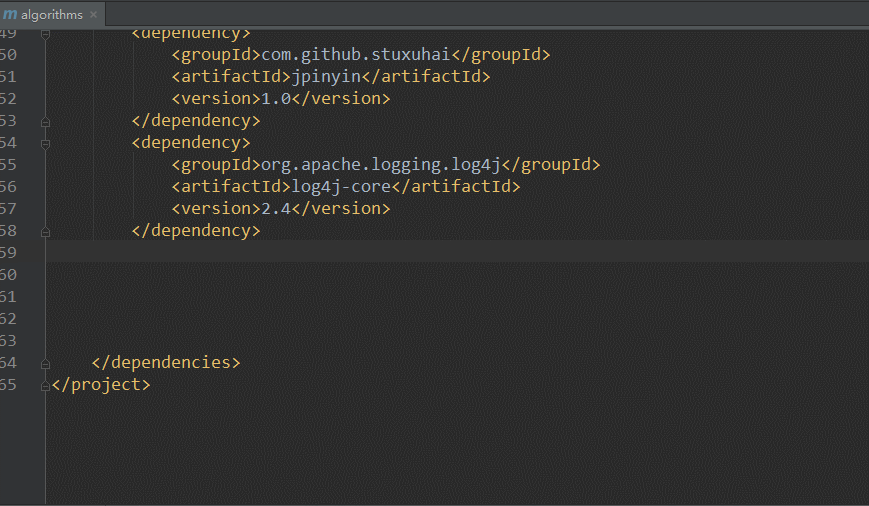Image resolution: width=869 pixels, height=506 pixels.
Task: Collapse the dependency block on line 49
Action: coord(45,34)
